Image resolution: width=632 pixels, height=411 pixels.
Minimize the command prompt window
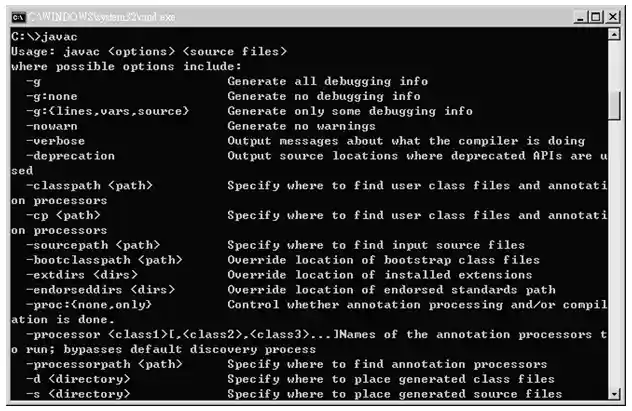click(x=582, y=17)
